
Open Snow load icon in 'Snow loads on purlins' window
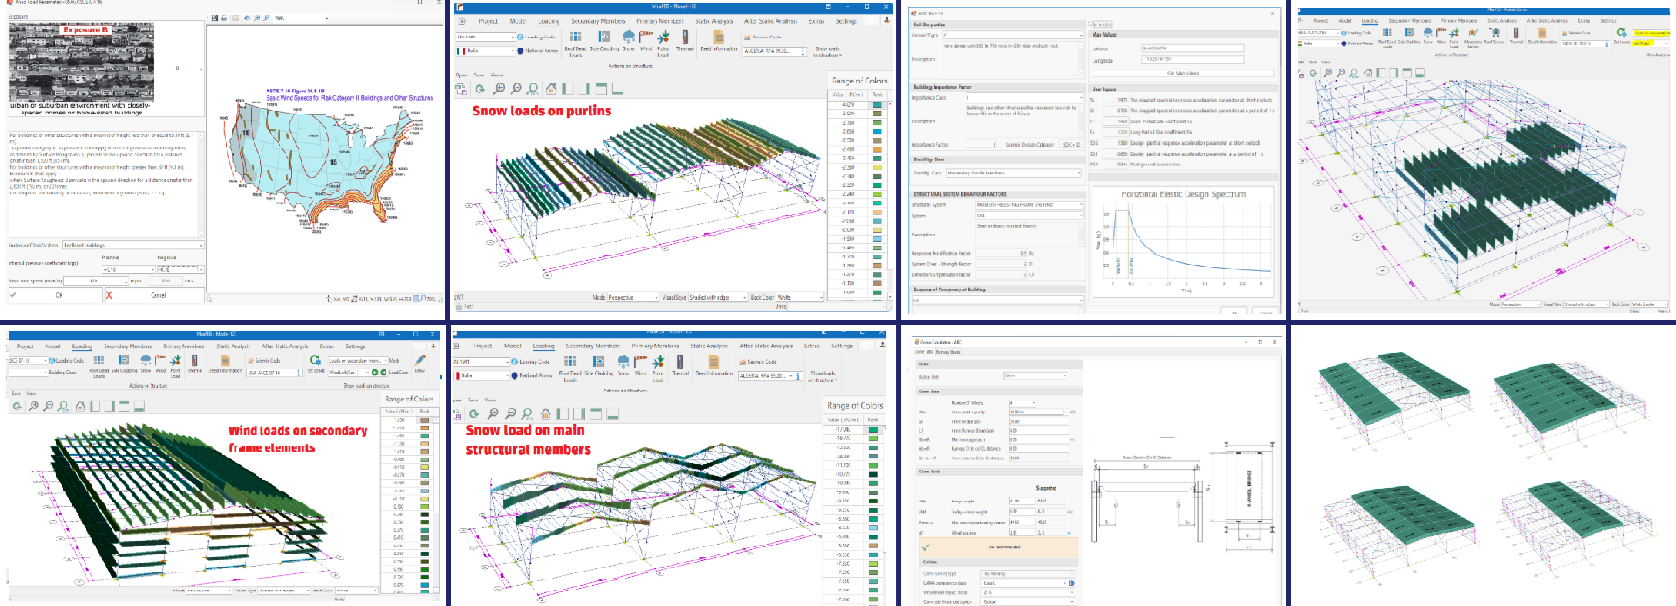[x=628, y=37]
